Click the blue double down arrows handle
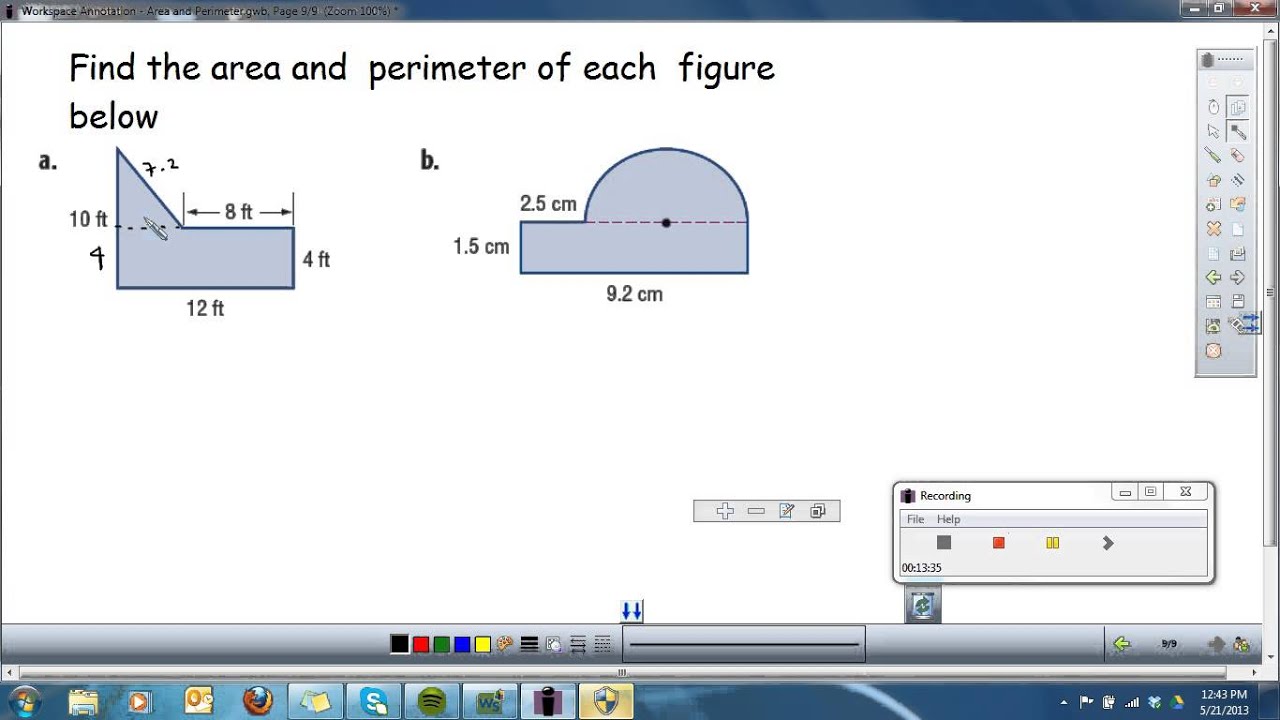 631,610
